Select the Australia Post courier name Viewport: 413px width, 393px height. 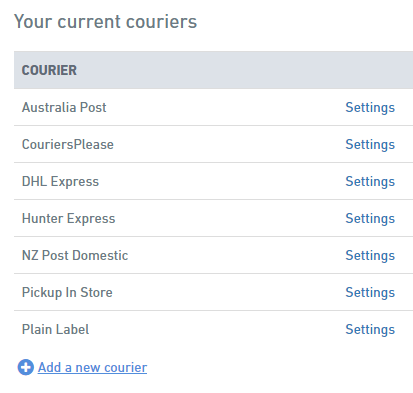point(64,107)
